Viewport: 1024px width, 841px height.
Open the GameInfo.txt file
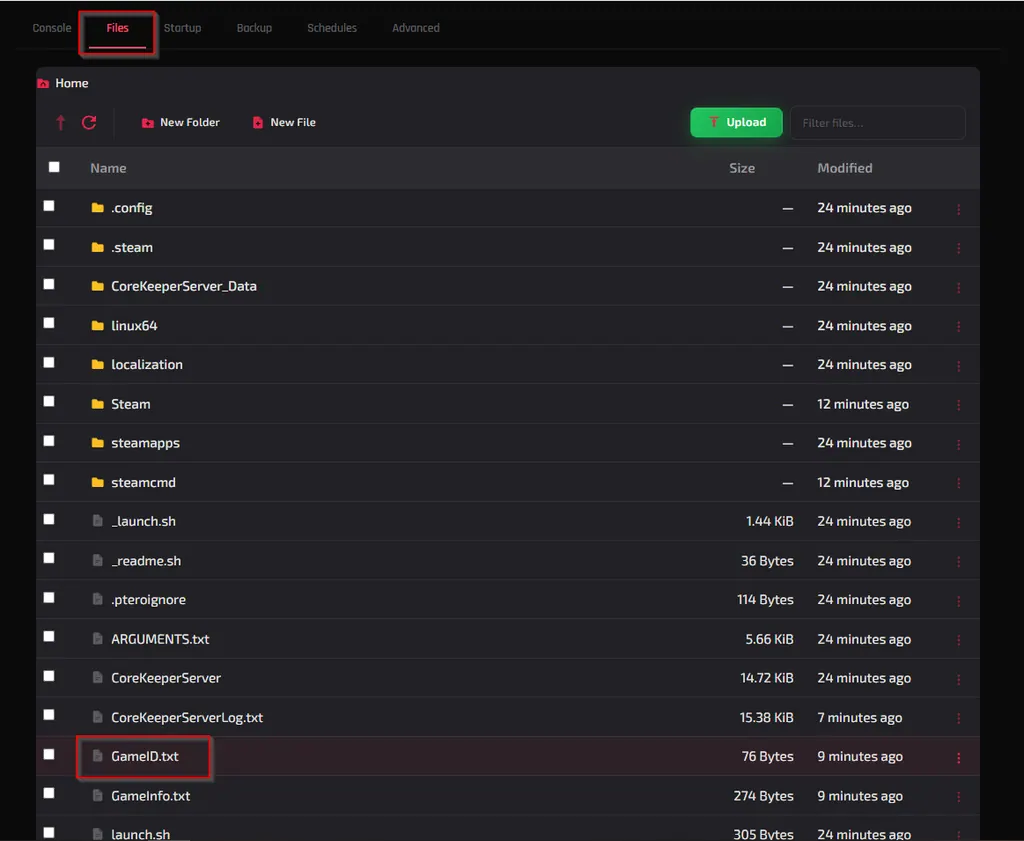point(150,796)
